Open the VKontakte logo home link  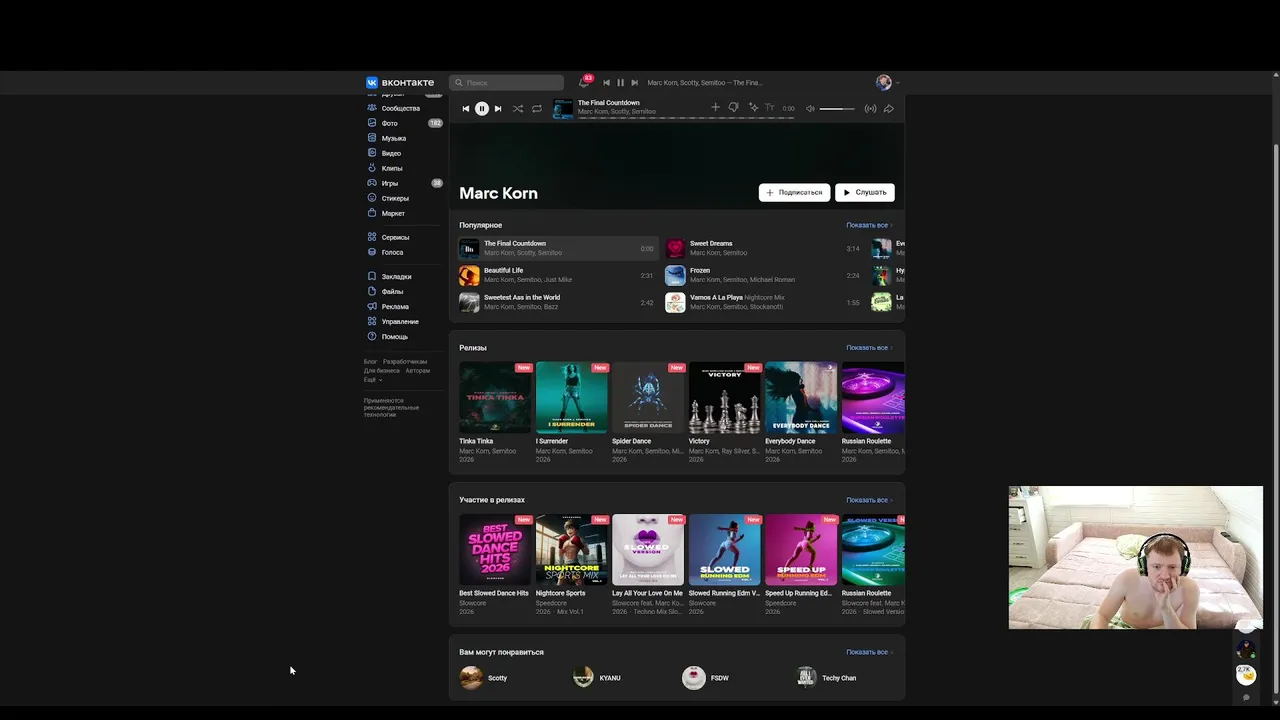(400, 82)
